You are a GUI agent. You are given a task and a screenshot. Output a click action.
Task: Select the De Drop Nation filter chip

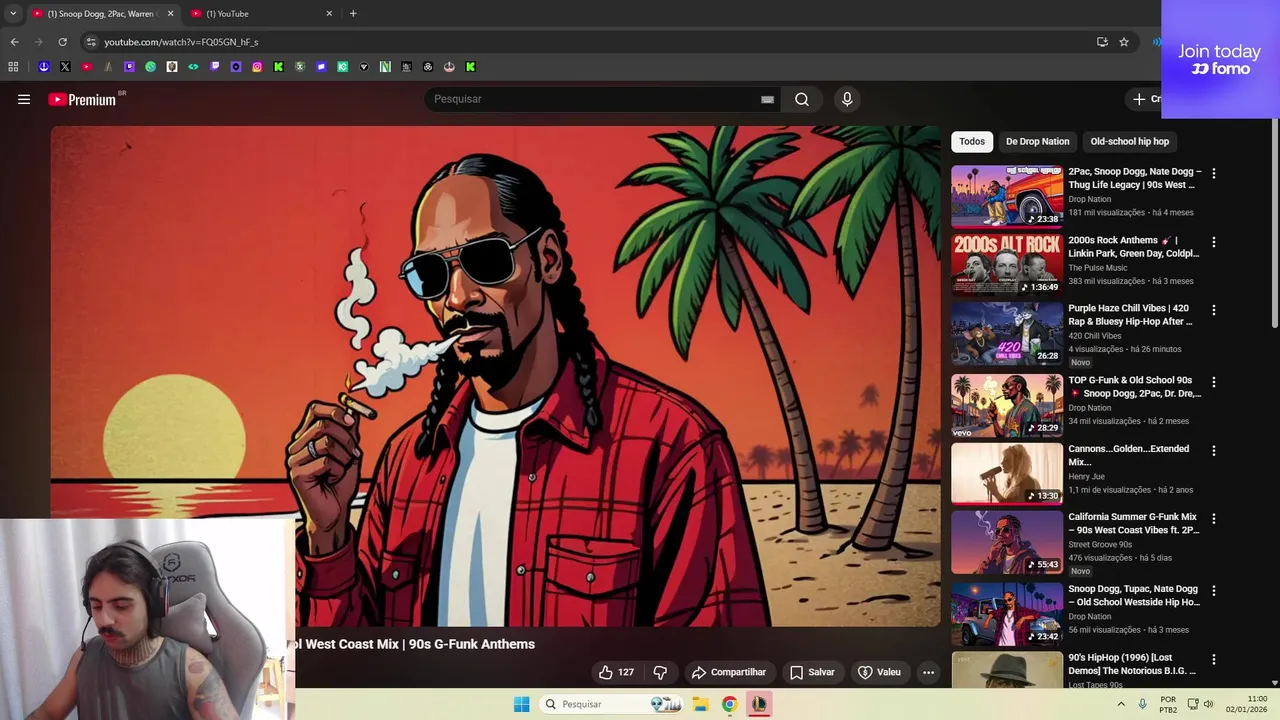coord(1037,141)
